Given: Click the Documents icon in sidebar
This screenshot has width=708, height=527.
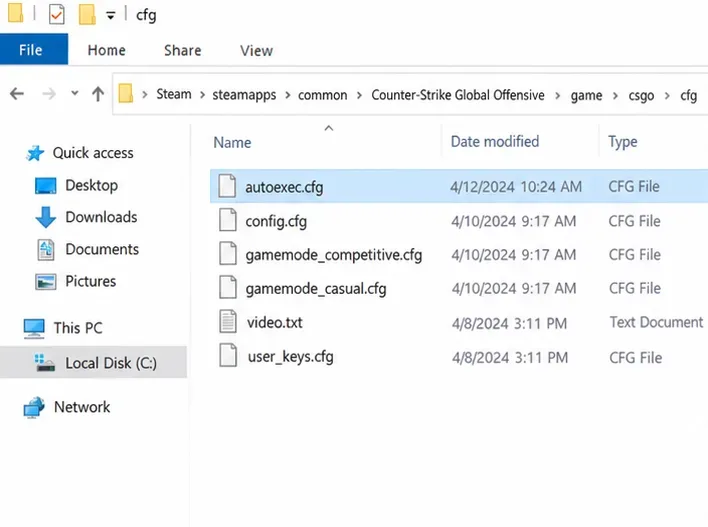Looking at the screenshot, I should 46,250.
